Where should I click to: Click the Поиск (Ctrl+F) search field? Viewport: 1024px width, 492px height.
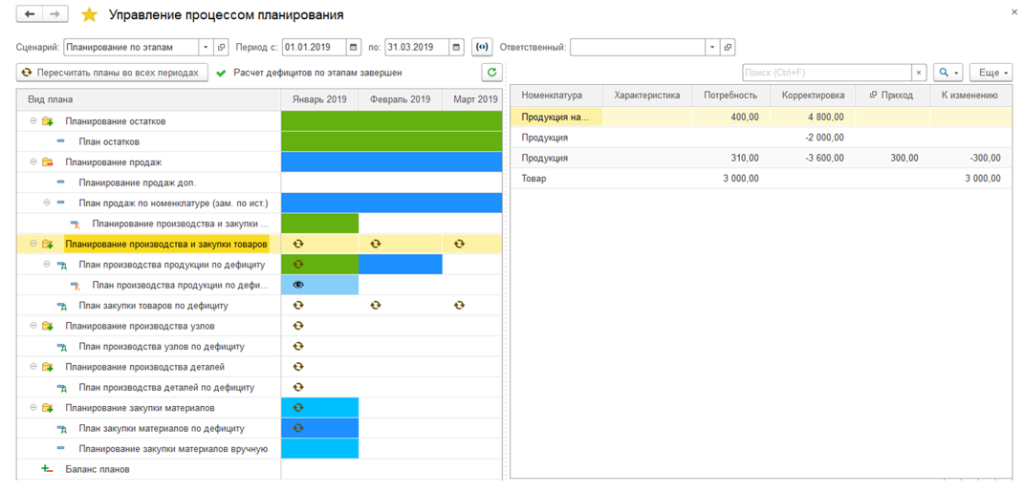pyautogui.click(x=825, y=73)
